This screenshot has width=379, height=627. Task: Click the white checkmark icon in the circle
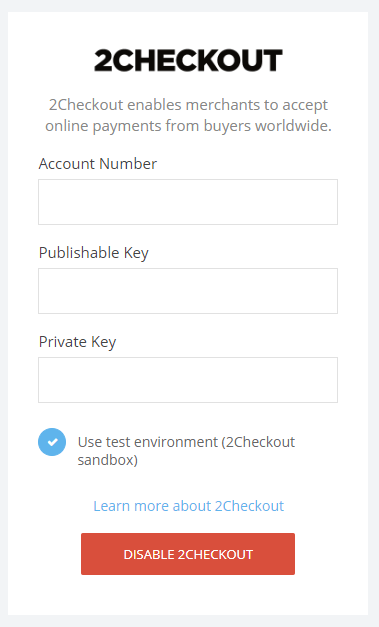pos(52,442)
